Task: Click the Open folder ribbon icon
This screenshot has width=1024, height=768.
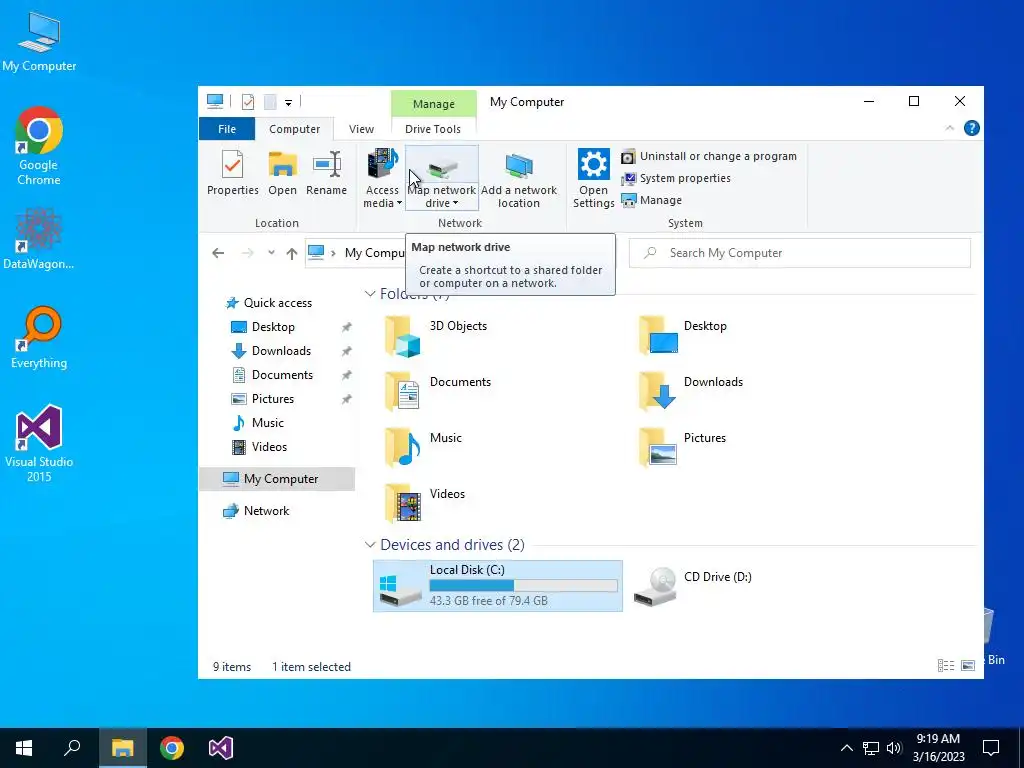Action: pyautogui.click(x=282, y=172)
